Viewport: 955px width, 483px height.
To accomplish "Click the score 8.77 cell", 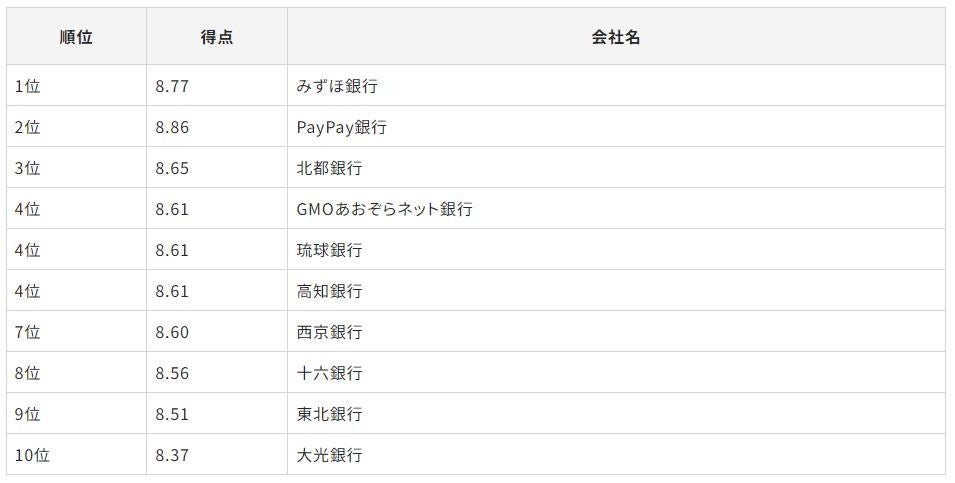I will click(172, 86).
